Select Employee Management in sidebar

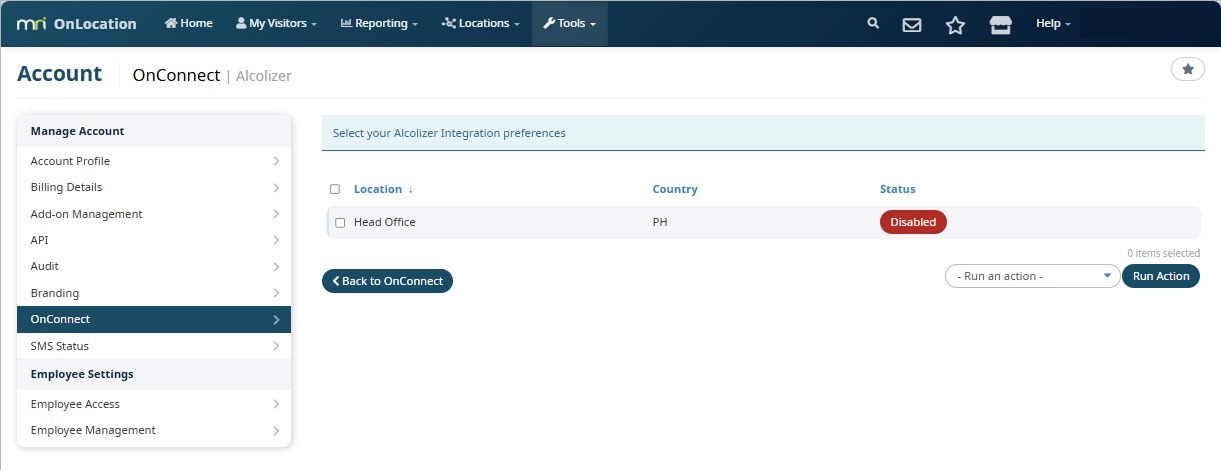pyautogui.click(x=154, y=430)
